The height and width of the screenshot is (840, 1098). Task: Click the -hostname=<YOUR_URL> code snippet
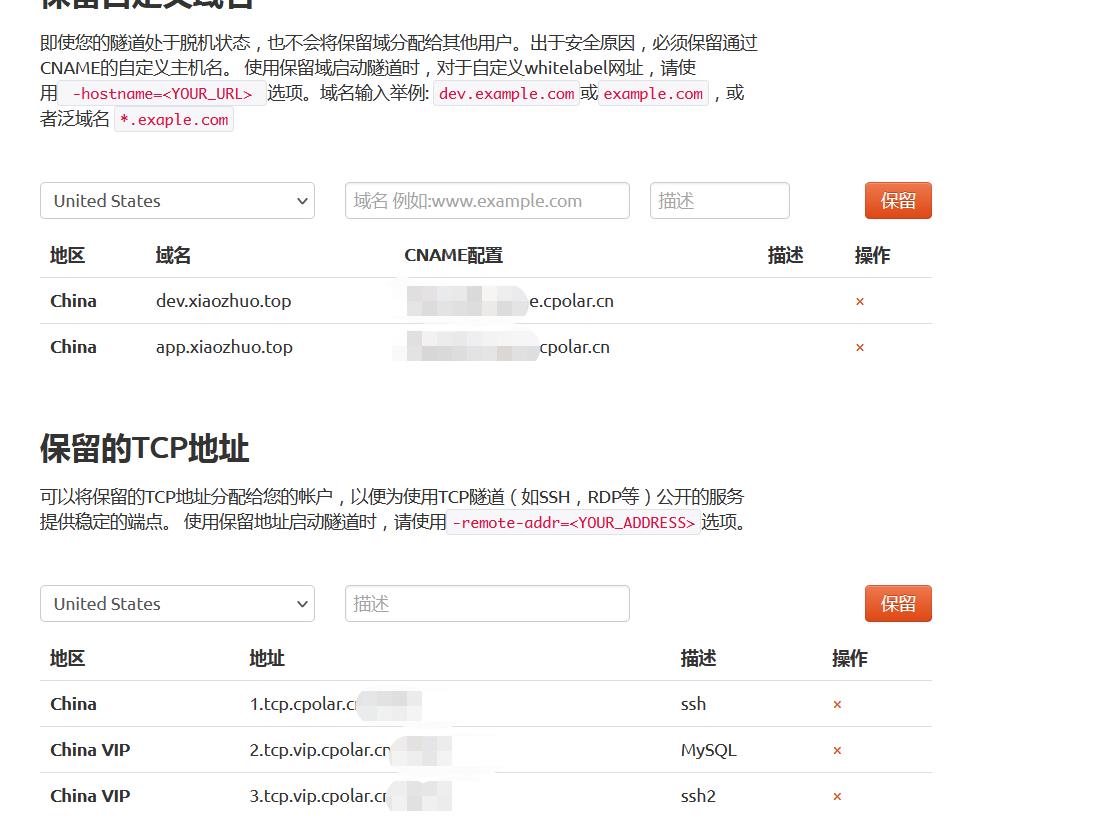click(x=162, y=94)
